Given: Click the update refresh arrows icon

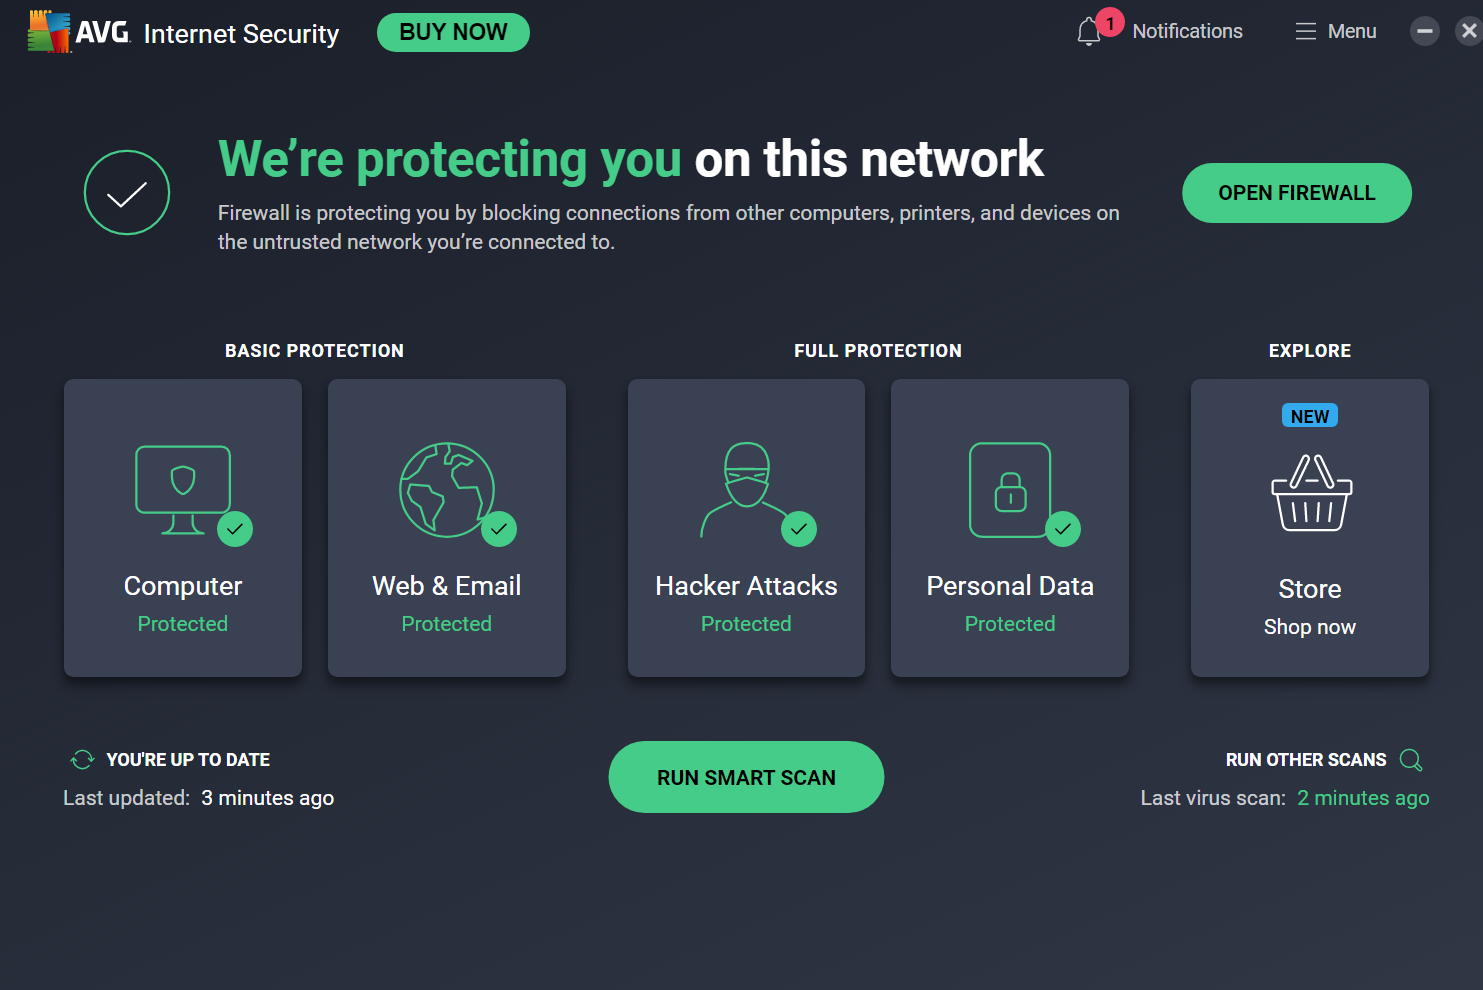Looking at the screenshot, I should [82, 760].
